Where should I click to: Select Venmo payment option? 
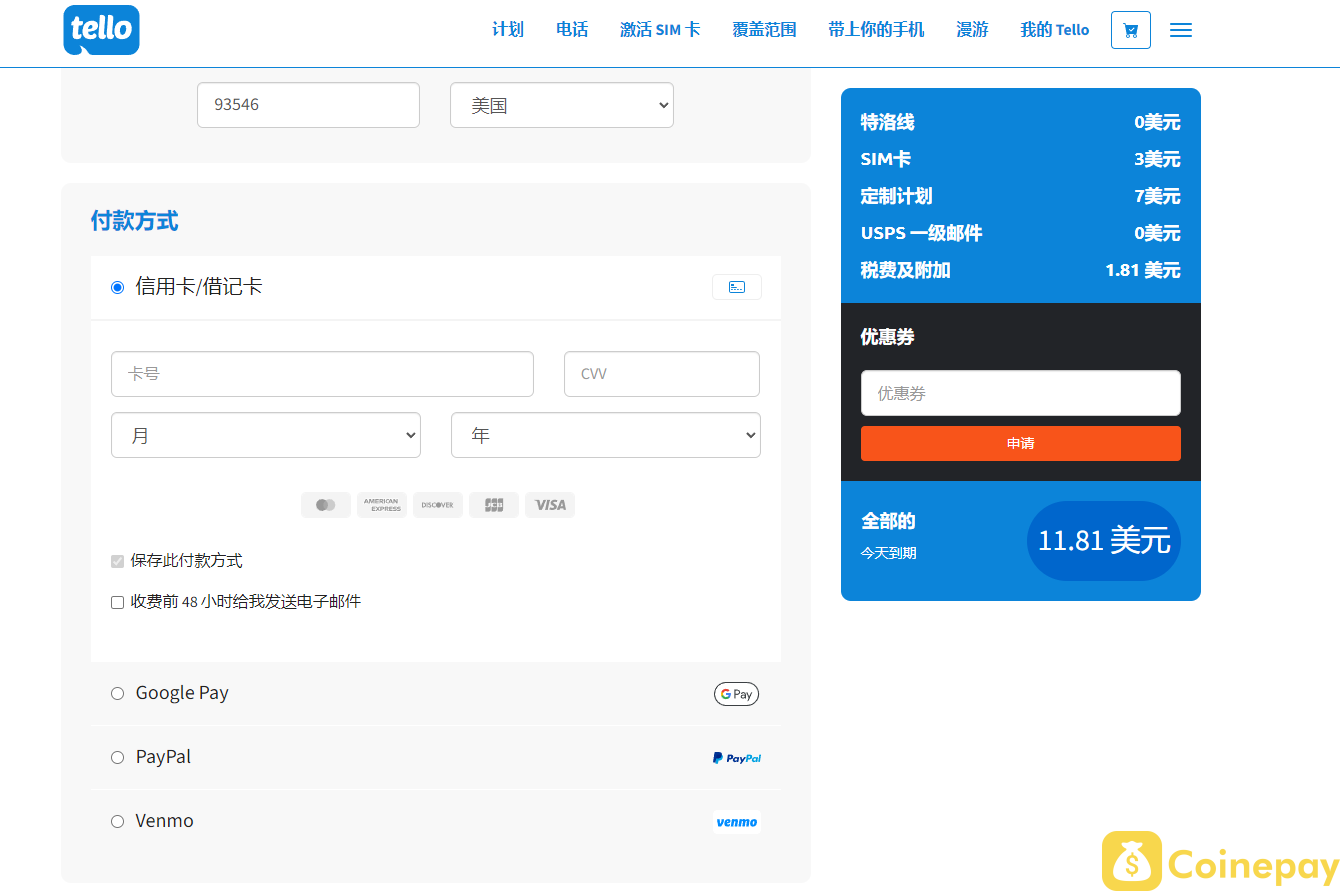pyautogui.click(x=117, y=821)
